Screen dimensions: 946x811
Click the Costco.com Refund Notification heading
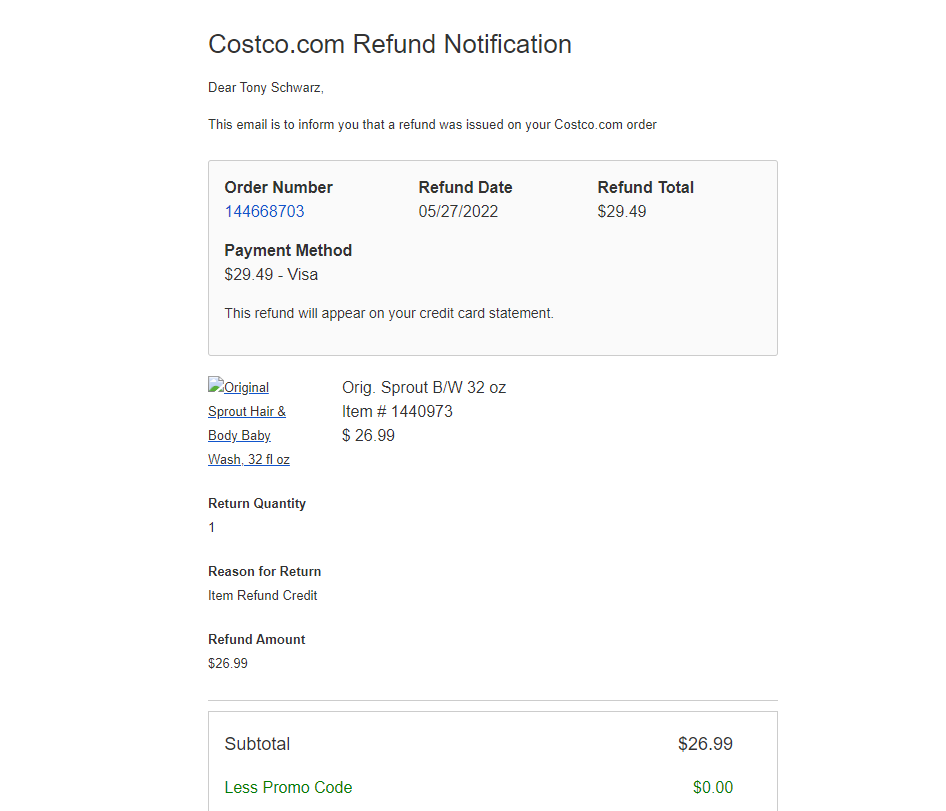(x=390, y=44)
